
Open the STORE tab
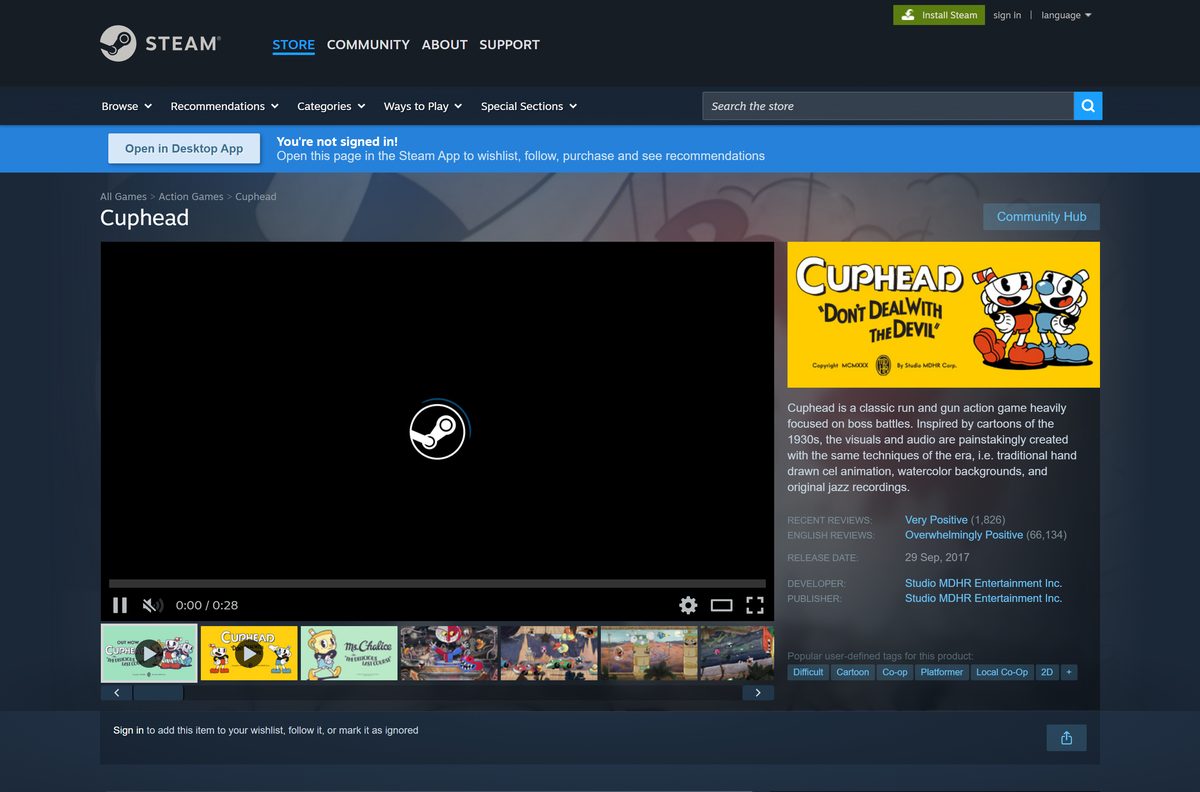pyautogui.click(x=293, y=45)
